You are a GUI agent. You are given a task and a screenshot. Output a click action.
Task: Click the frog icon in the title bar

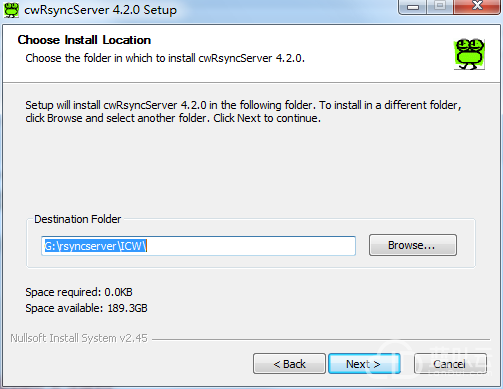tap(11, 10)
